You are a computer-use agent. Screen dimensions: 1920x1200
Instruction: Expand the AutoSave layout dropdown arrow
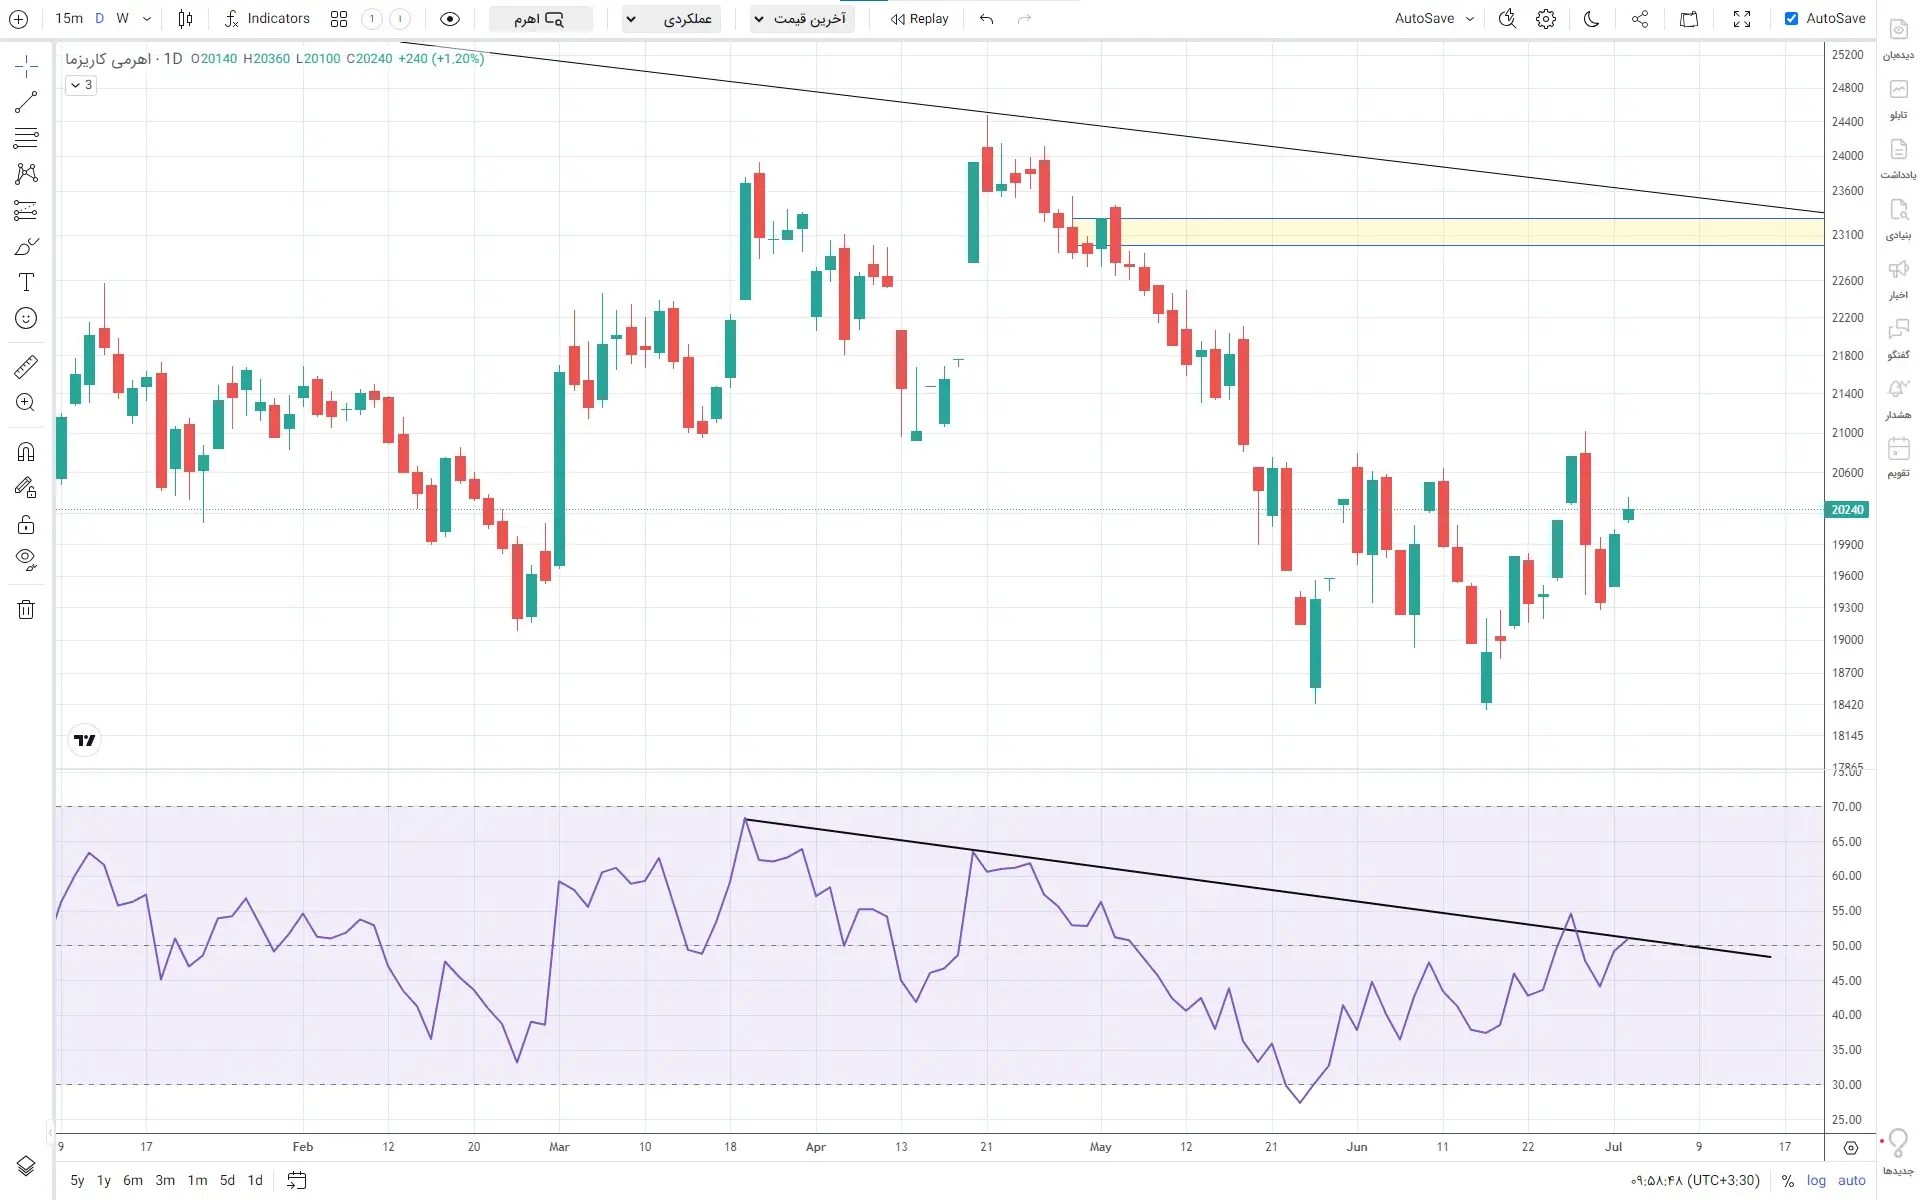pyautogui.click(x=1470, y=19)
